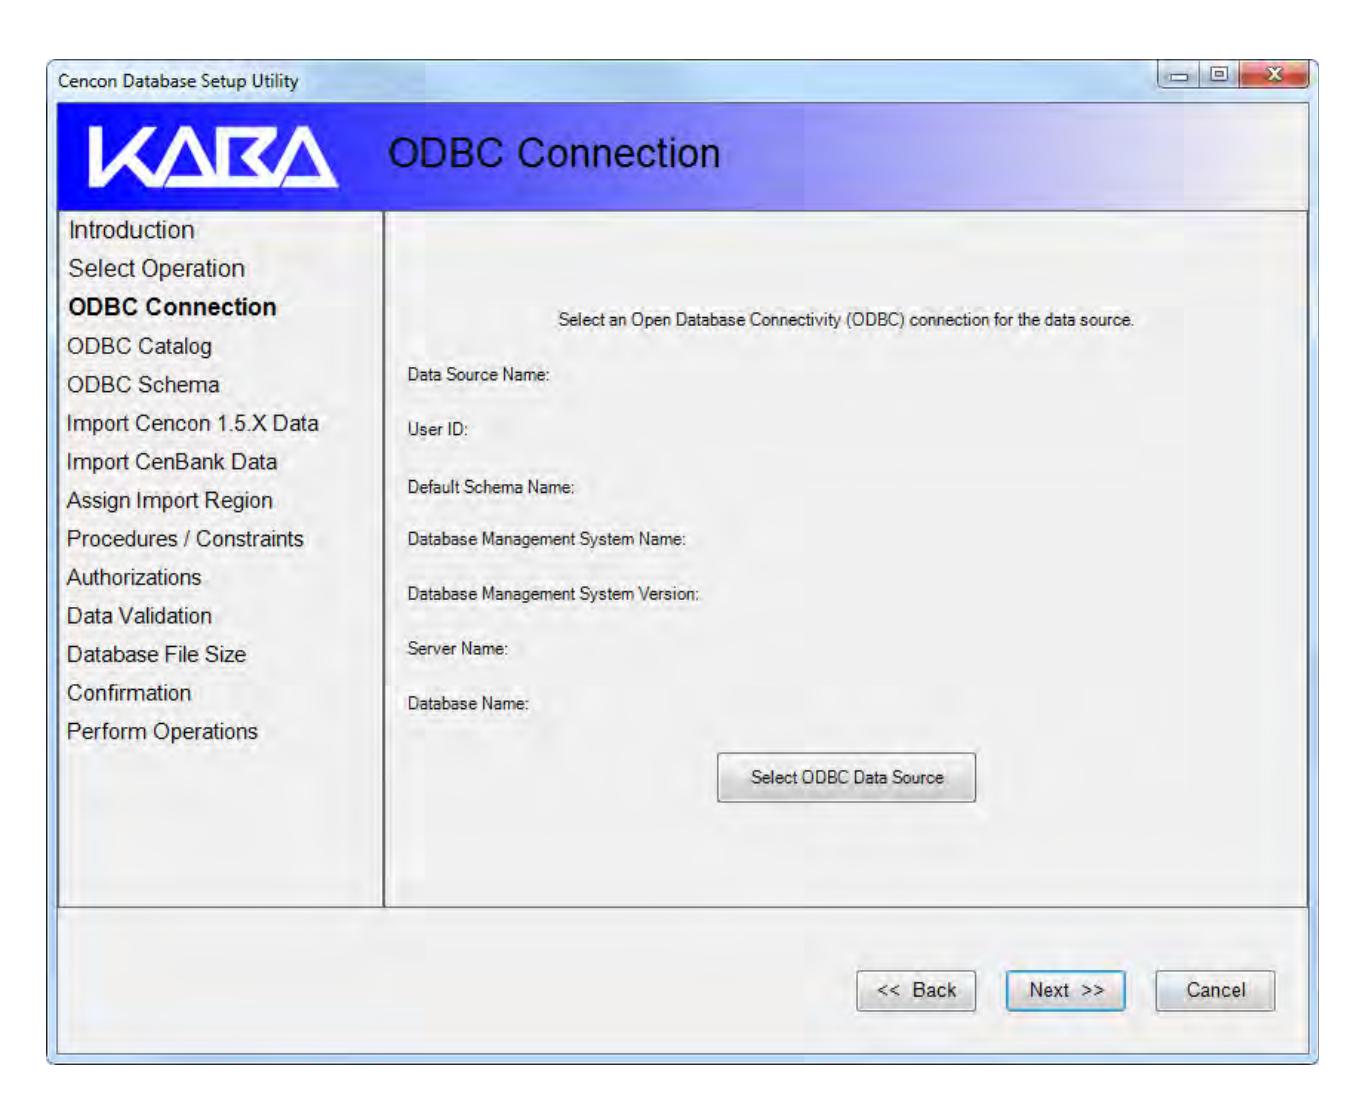
Task: Jump to the ODBC Catalog step
Action: click(x=139, y=346)
